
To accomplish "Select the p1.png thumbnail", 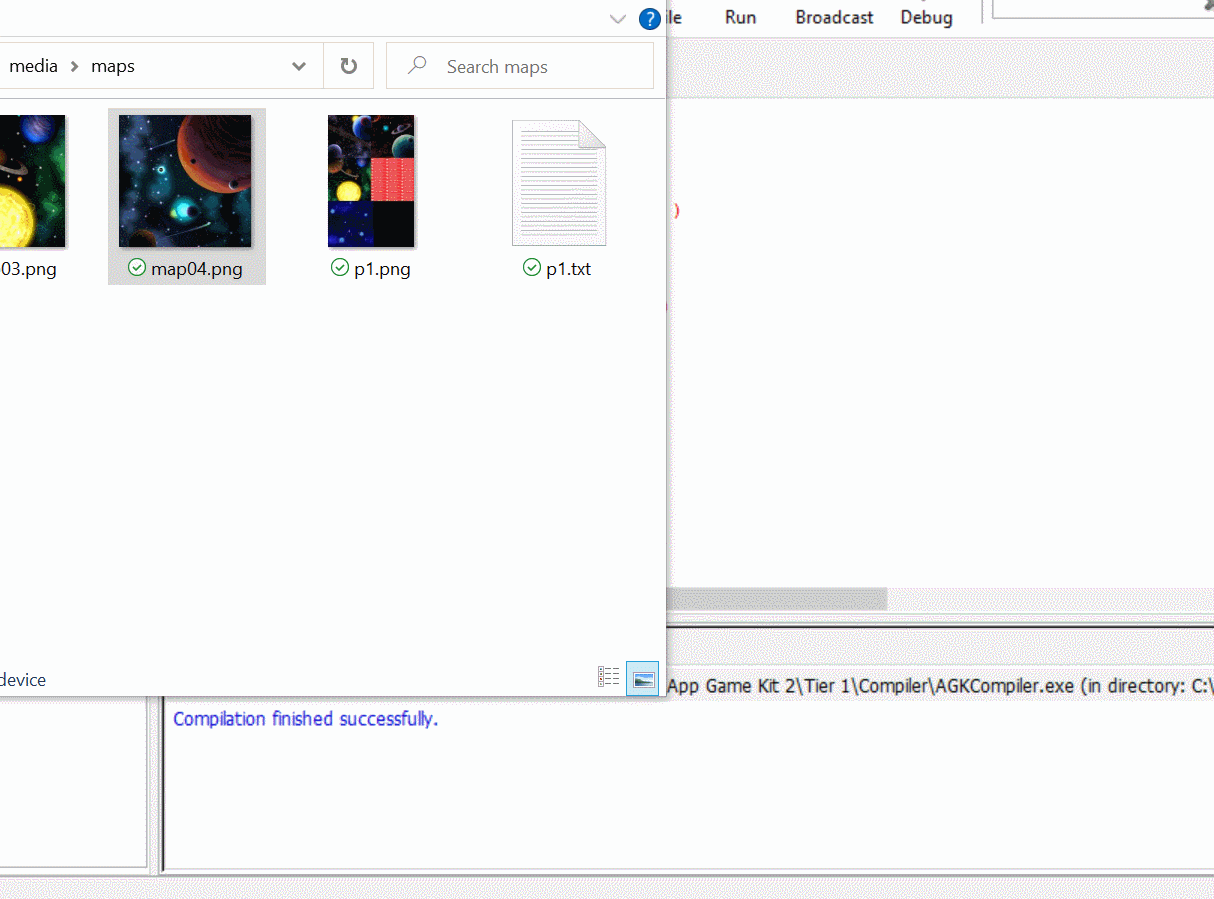I will (x=371, y=181).
